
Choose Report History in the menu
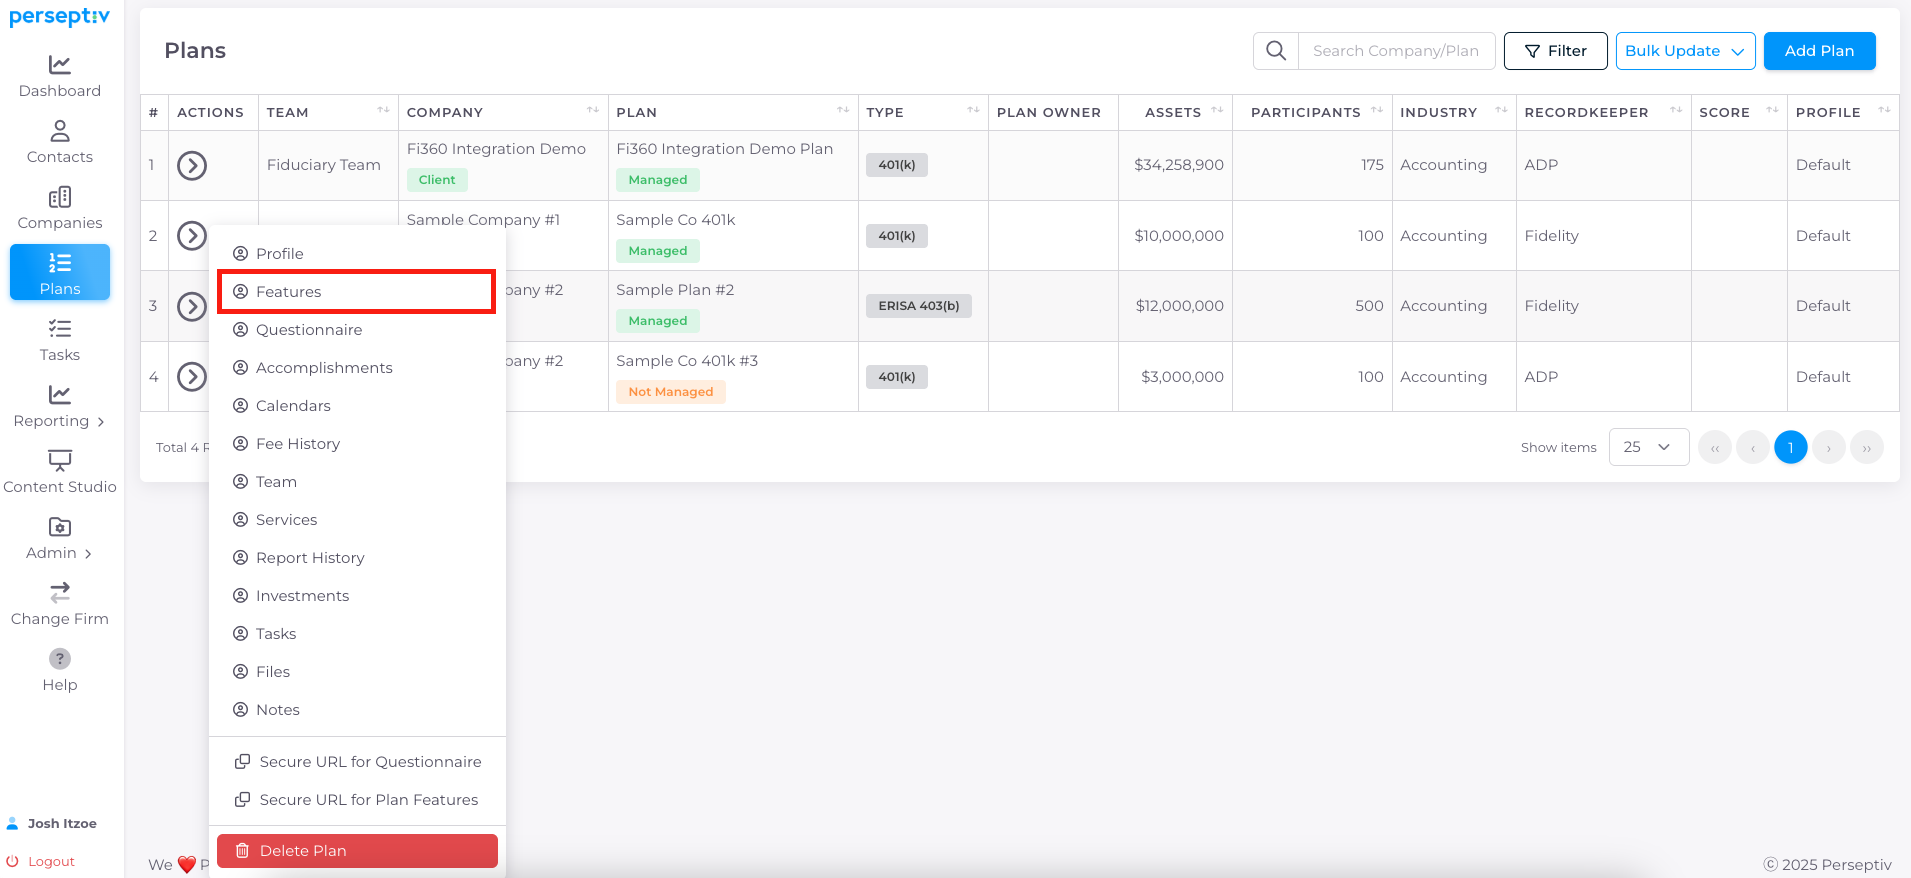pyautogui.click(x=357, y=558)
